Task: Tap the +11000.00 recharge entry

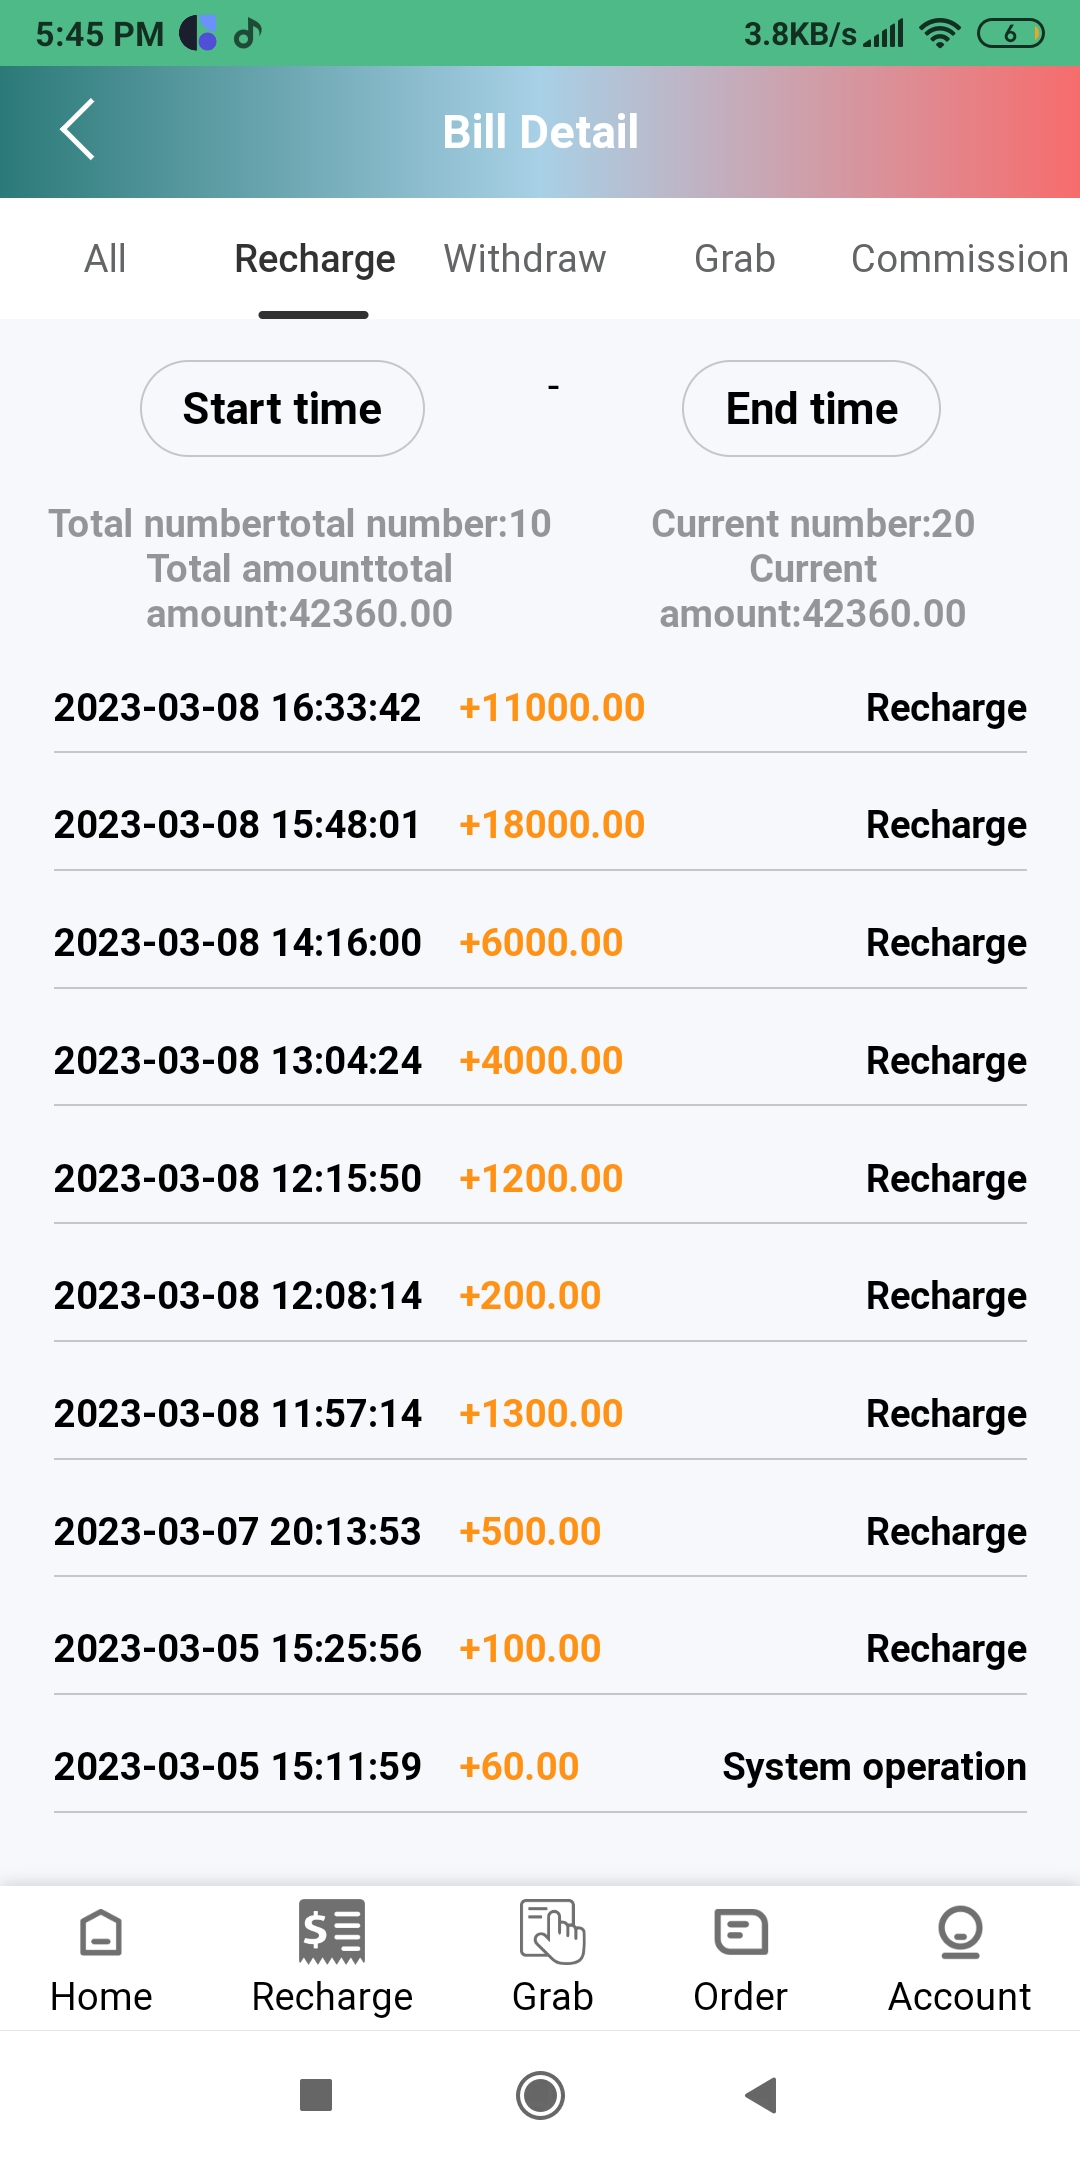Action: click(x=540, y=708)
